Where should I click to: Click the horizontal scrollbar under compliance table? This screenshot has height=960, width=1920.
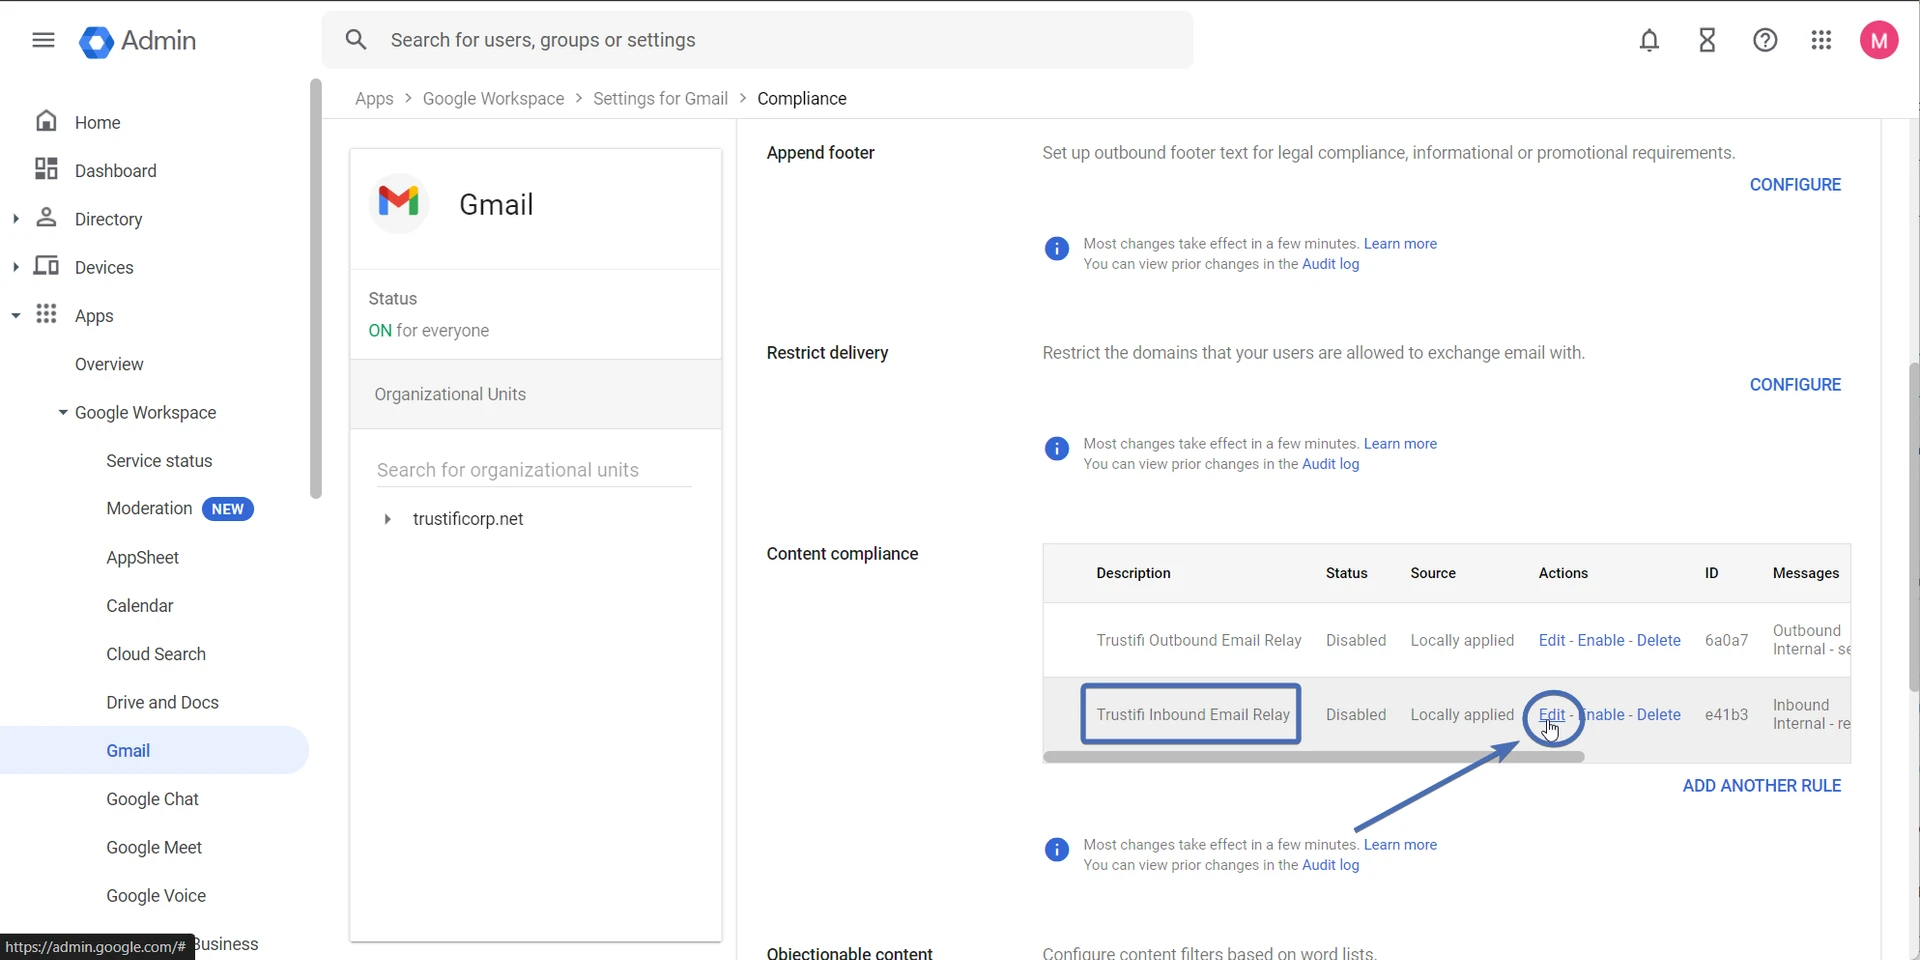point(1312,757)
